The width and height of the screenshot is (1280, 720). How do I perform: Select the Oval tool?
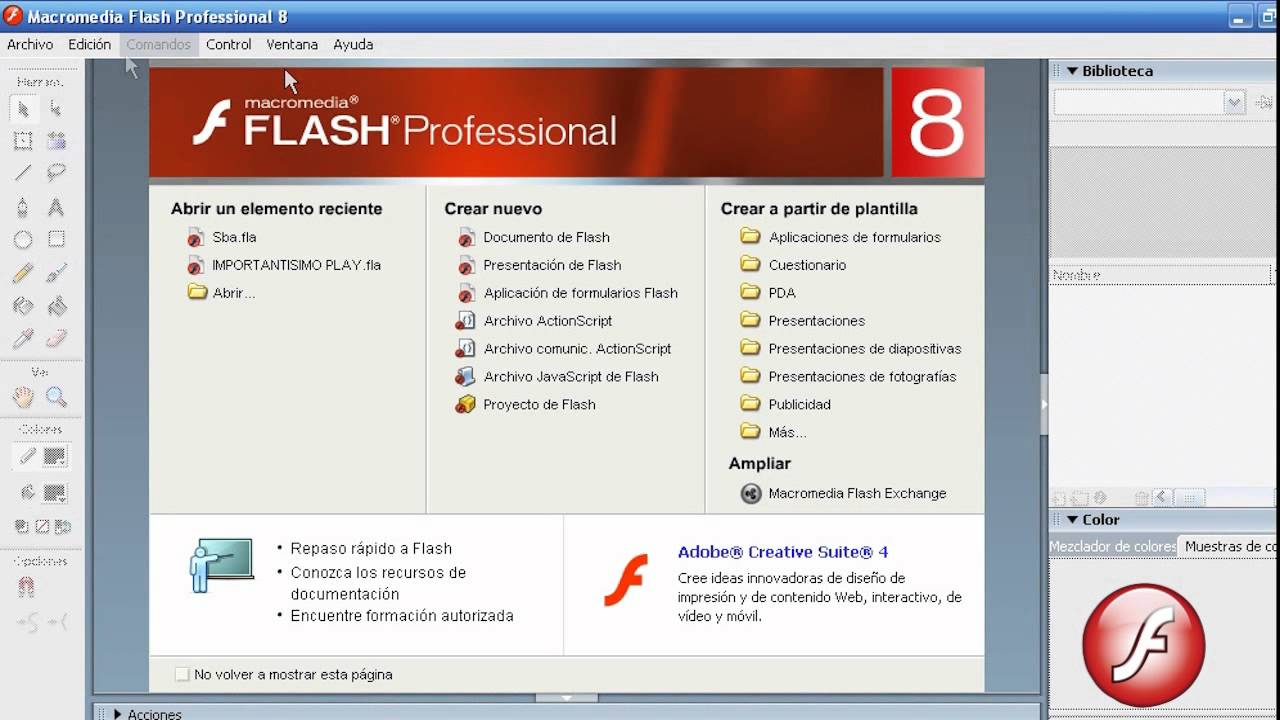point(23,240)
